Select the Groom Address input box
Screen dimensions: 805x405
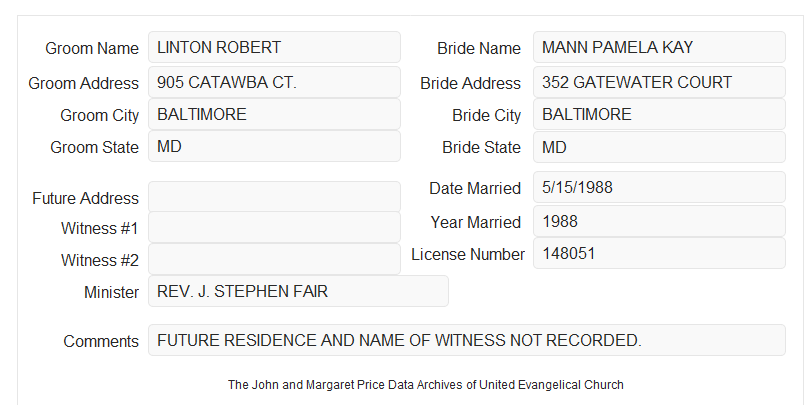click(x=274, y=82)
